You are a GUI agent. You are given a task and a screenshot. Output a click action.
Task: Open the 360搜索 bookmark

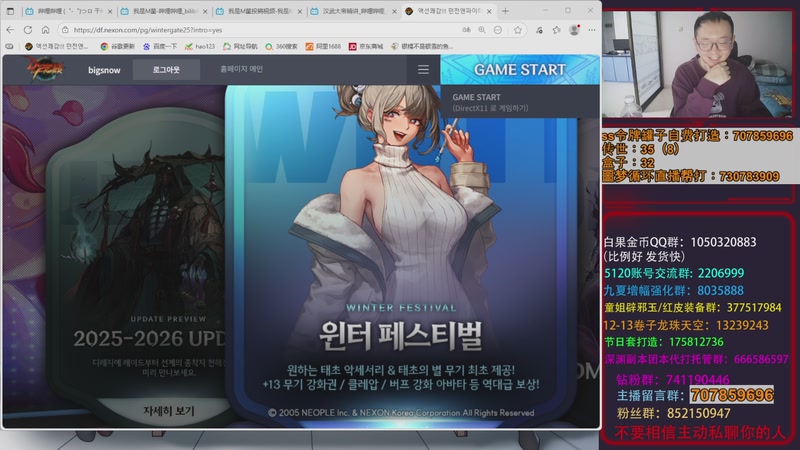(281, 46)
